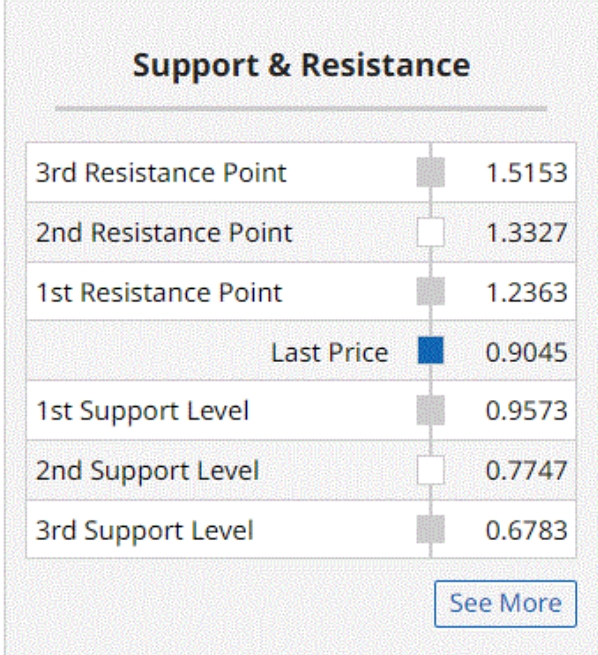Viewport: 598px width, 655px height.
Task: Select the Last Price label
Action: [x=330, y=352]
